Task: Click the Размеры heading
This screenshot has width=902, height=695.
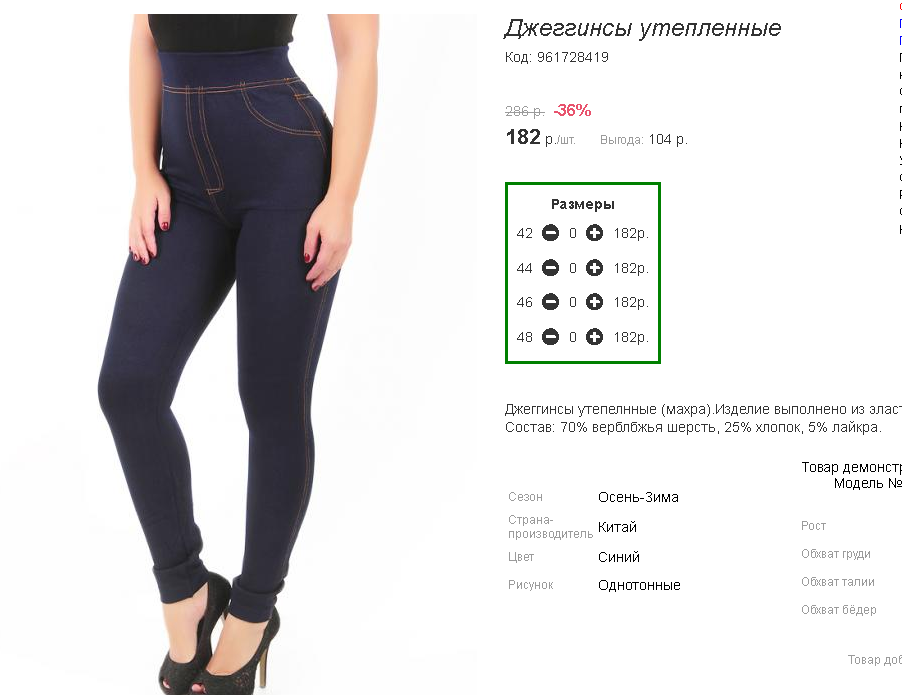Action: point(583,204)
